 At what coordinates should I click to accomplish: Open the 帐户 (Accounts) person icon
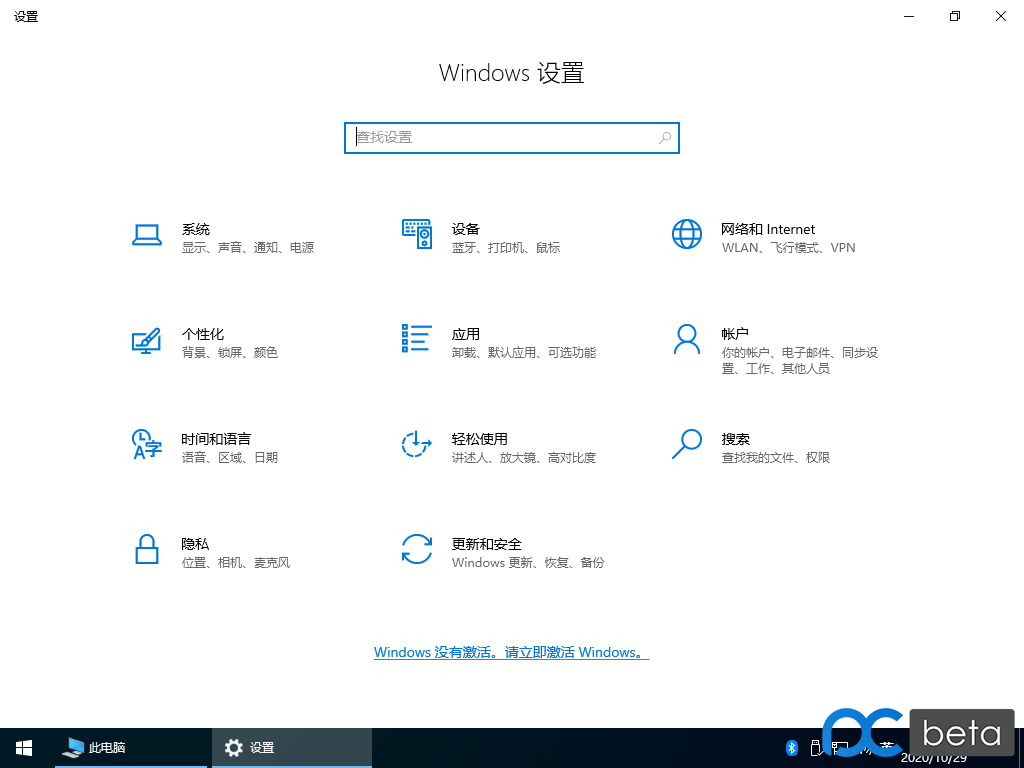click(x=686, y=339)
